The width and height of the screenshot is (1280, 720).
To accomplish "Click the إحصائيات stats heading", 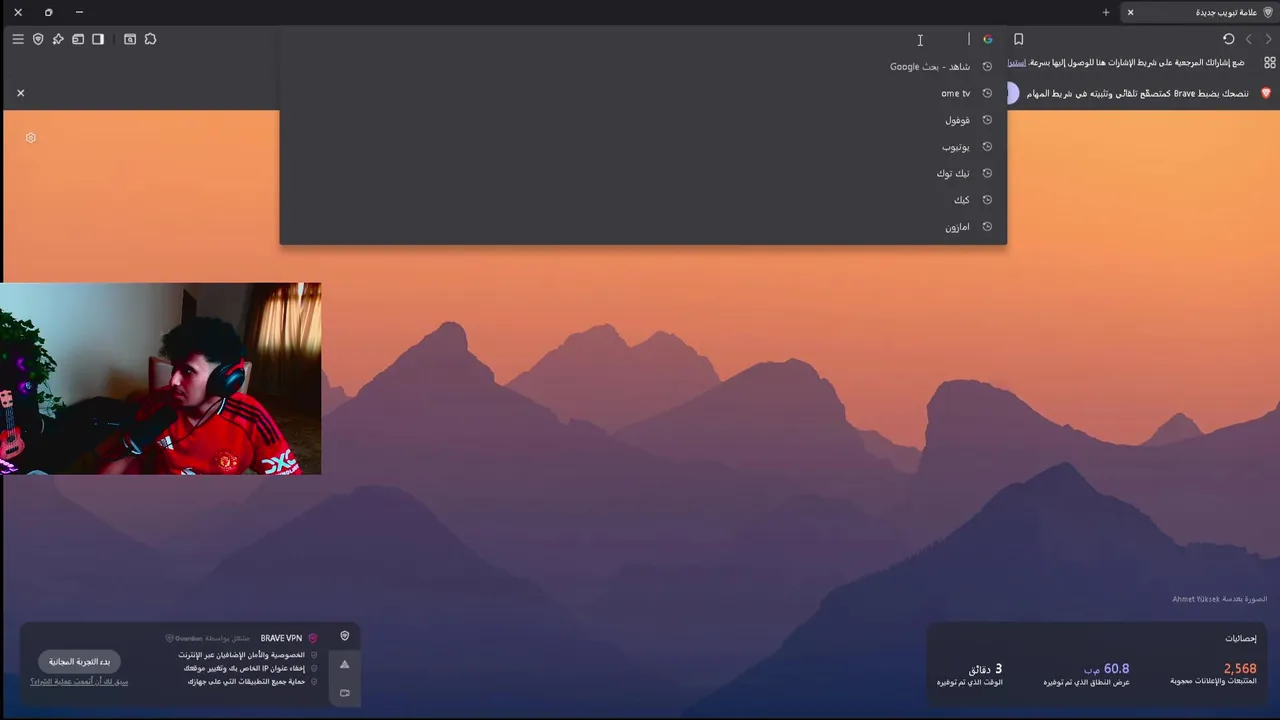I will pyautogui.click(x=1241, y=638).
